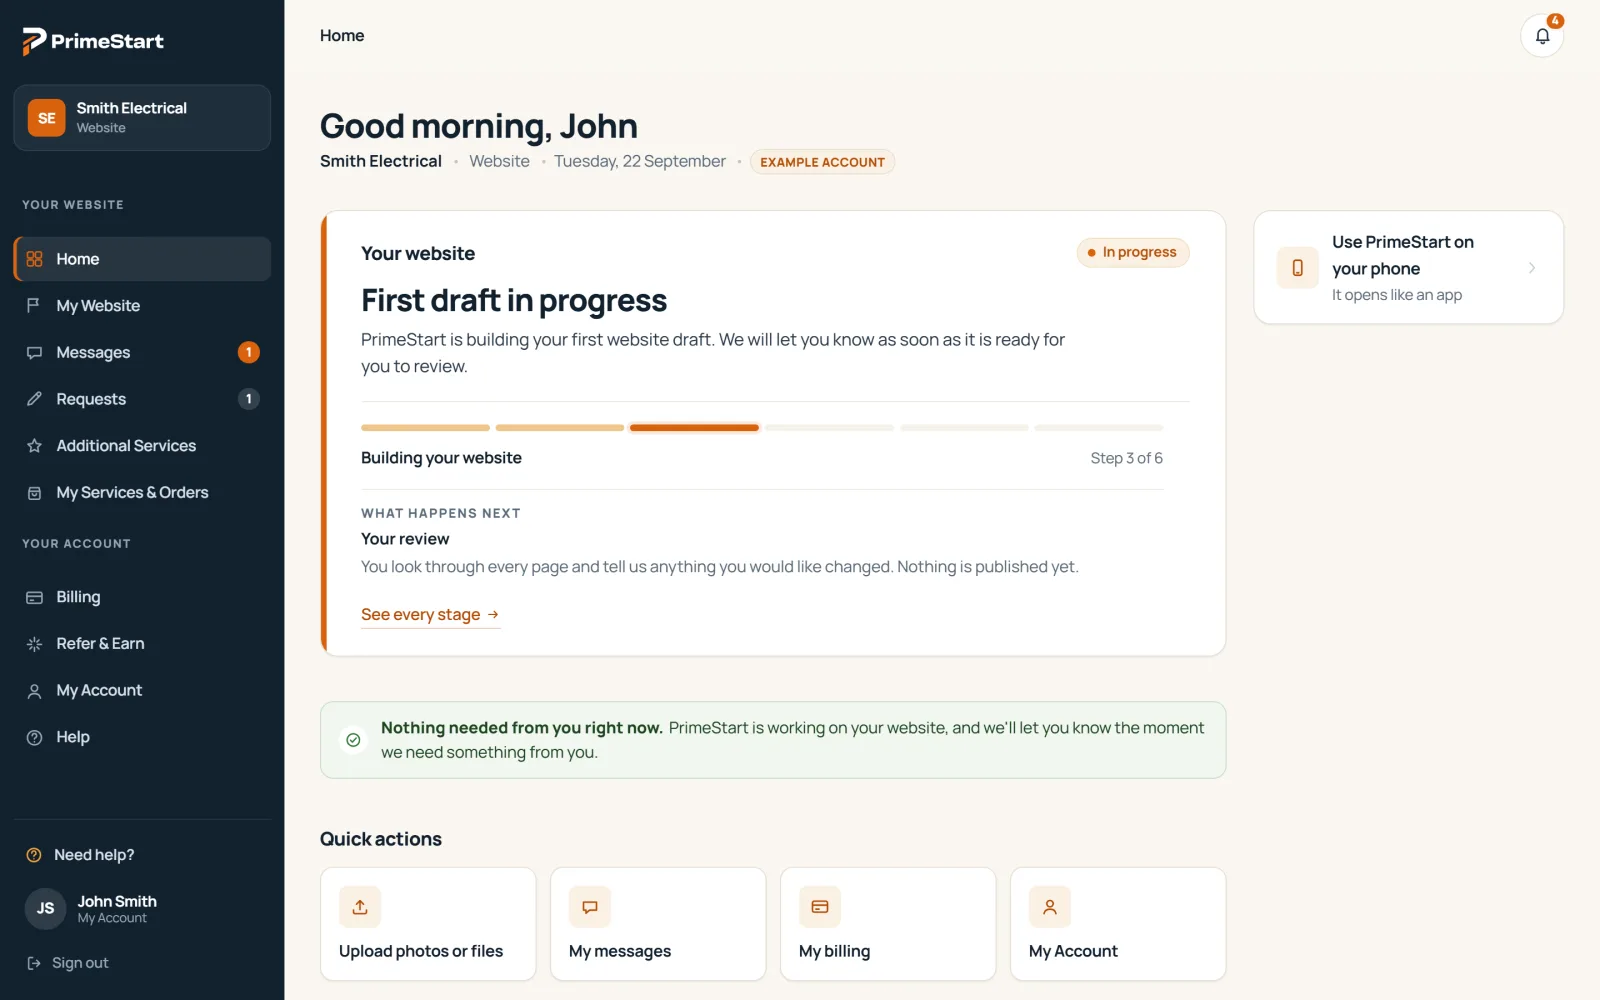
Task: Click the WHAT HAPPENS NEXT label
Action: click(441, 513)
